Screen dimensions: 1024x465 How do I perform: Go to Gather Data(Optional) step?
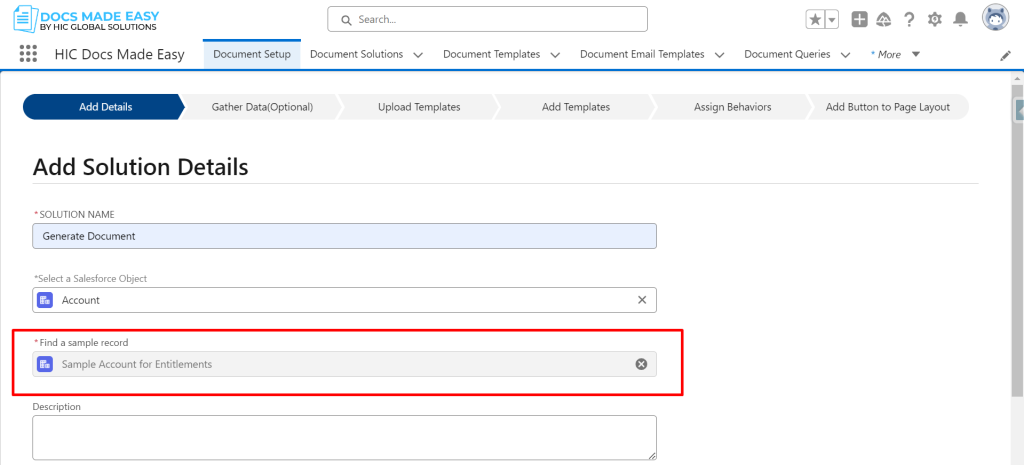pos(263,107)
